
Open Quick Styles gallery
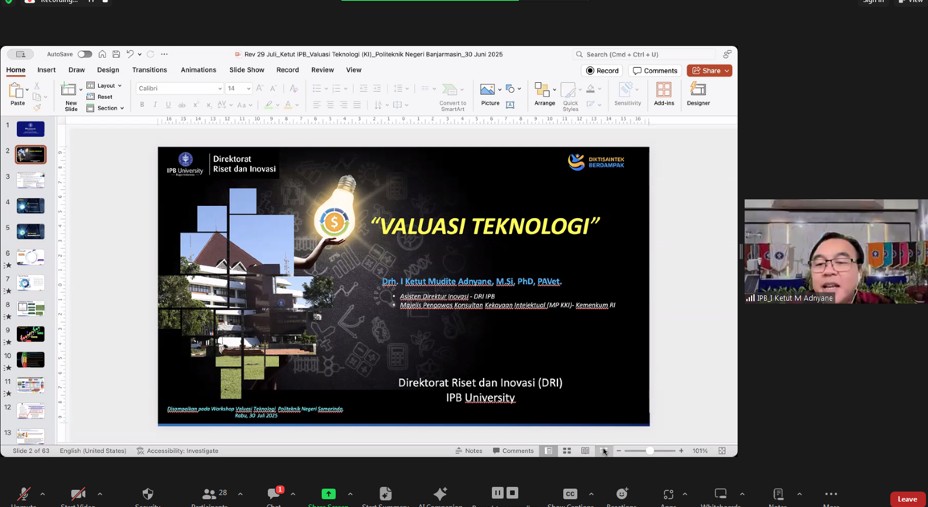tap(570, 96)
